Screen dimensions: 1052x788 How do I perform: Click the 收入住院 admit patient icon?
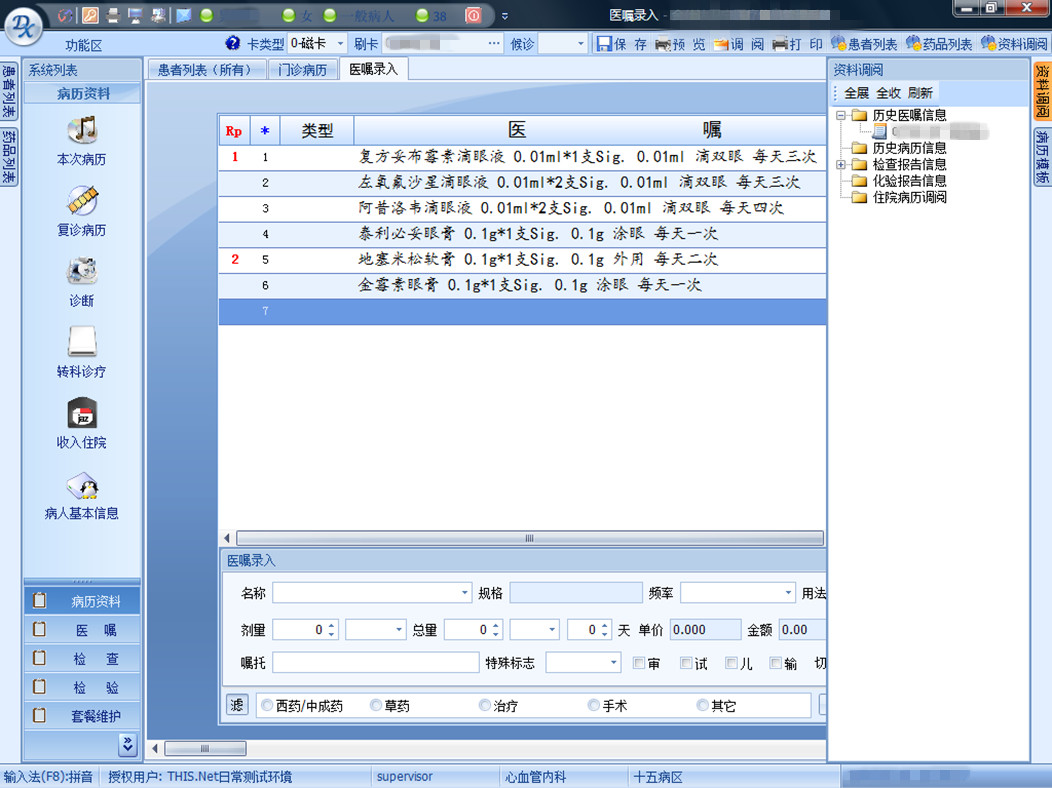point(81,414)
